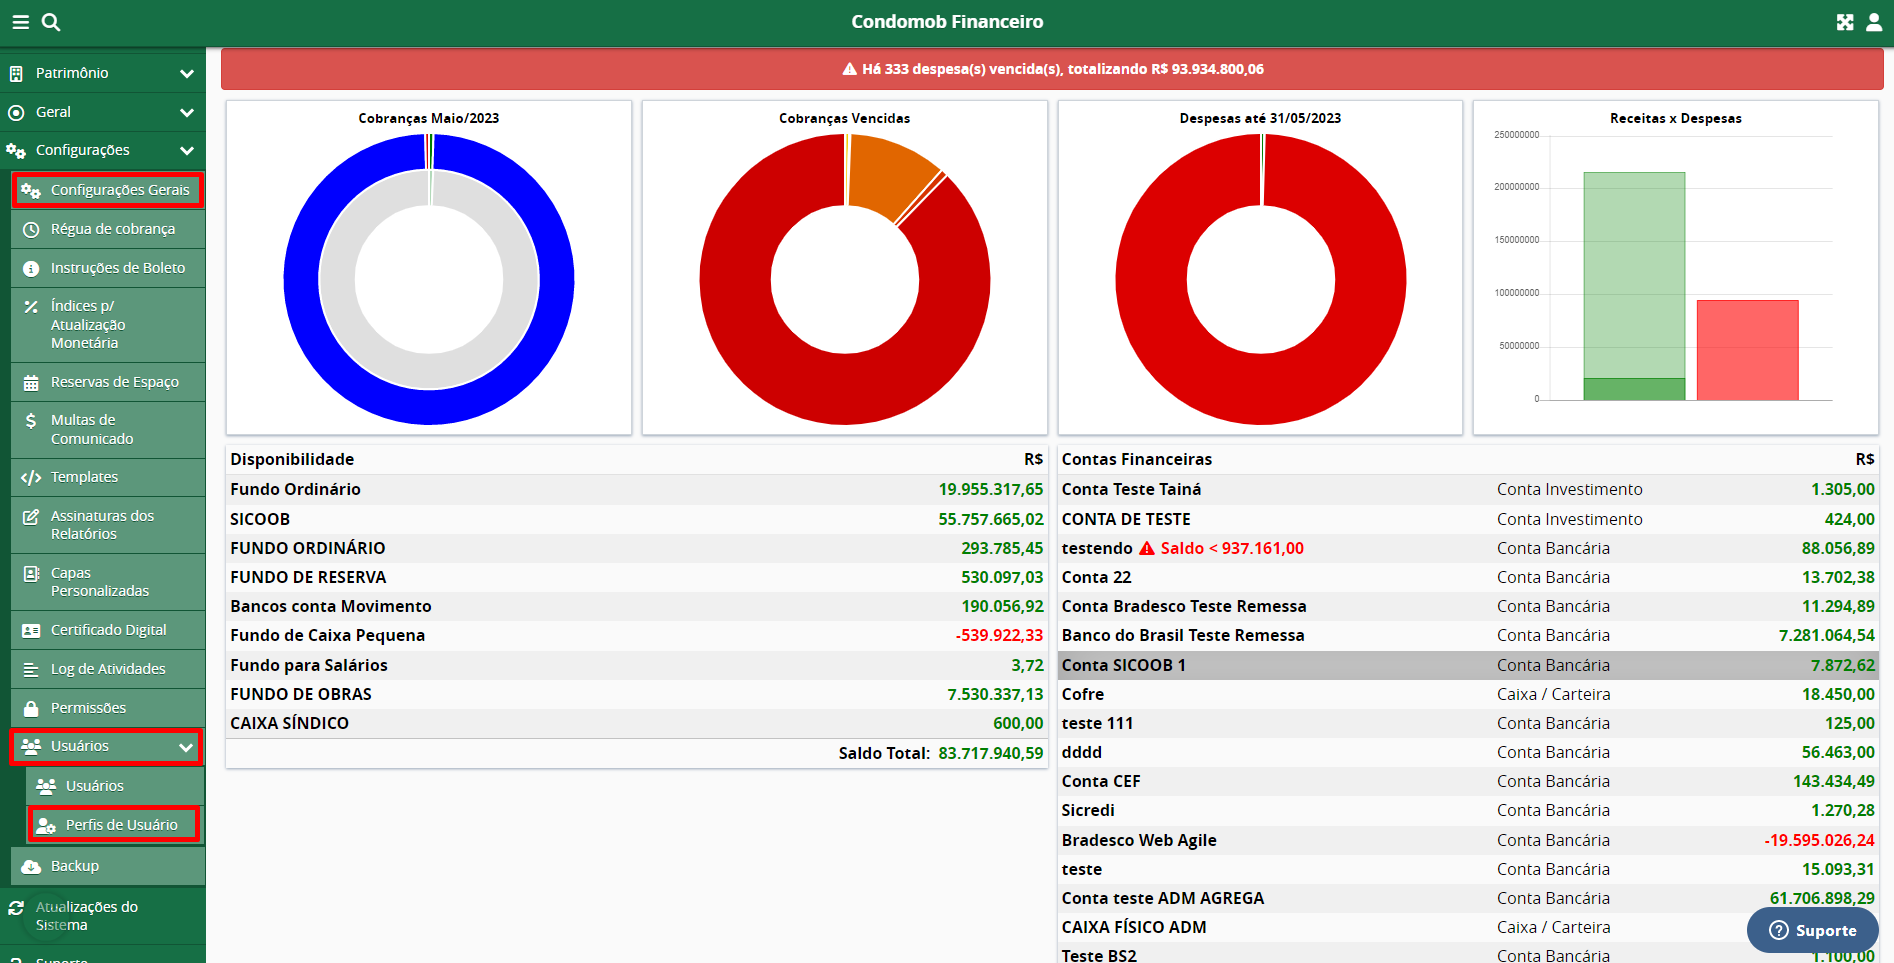The height and width of the screenshot is (963, 1894).
Task: Expand the Patrimônio menu chevron
Action: 186,73
